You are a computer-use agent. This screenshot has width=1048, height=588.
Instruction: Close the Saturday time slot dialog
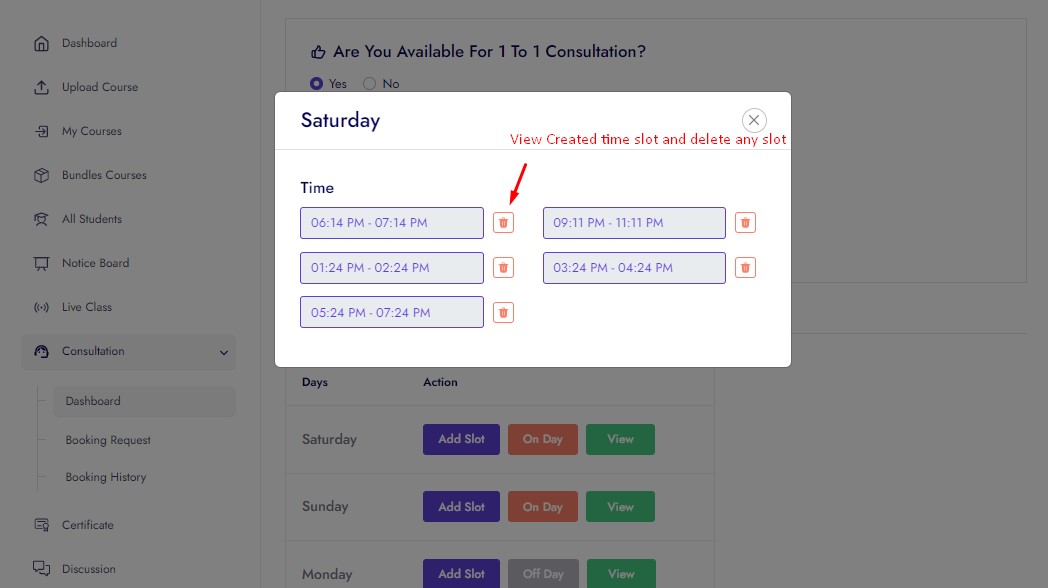[x=754, y=120]
